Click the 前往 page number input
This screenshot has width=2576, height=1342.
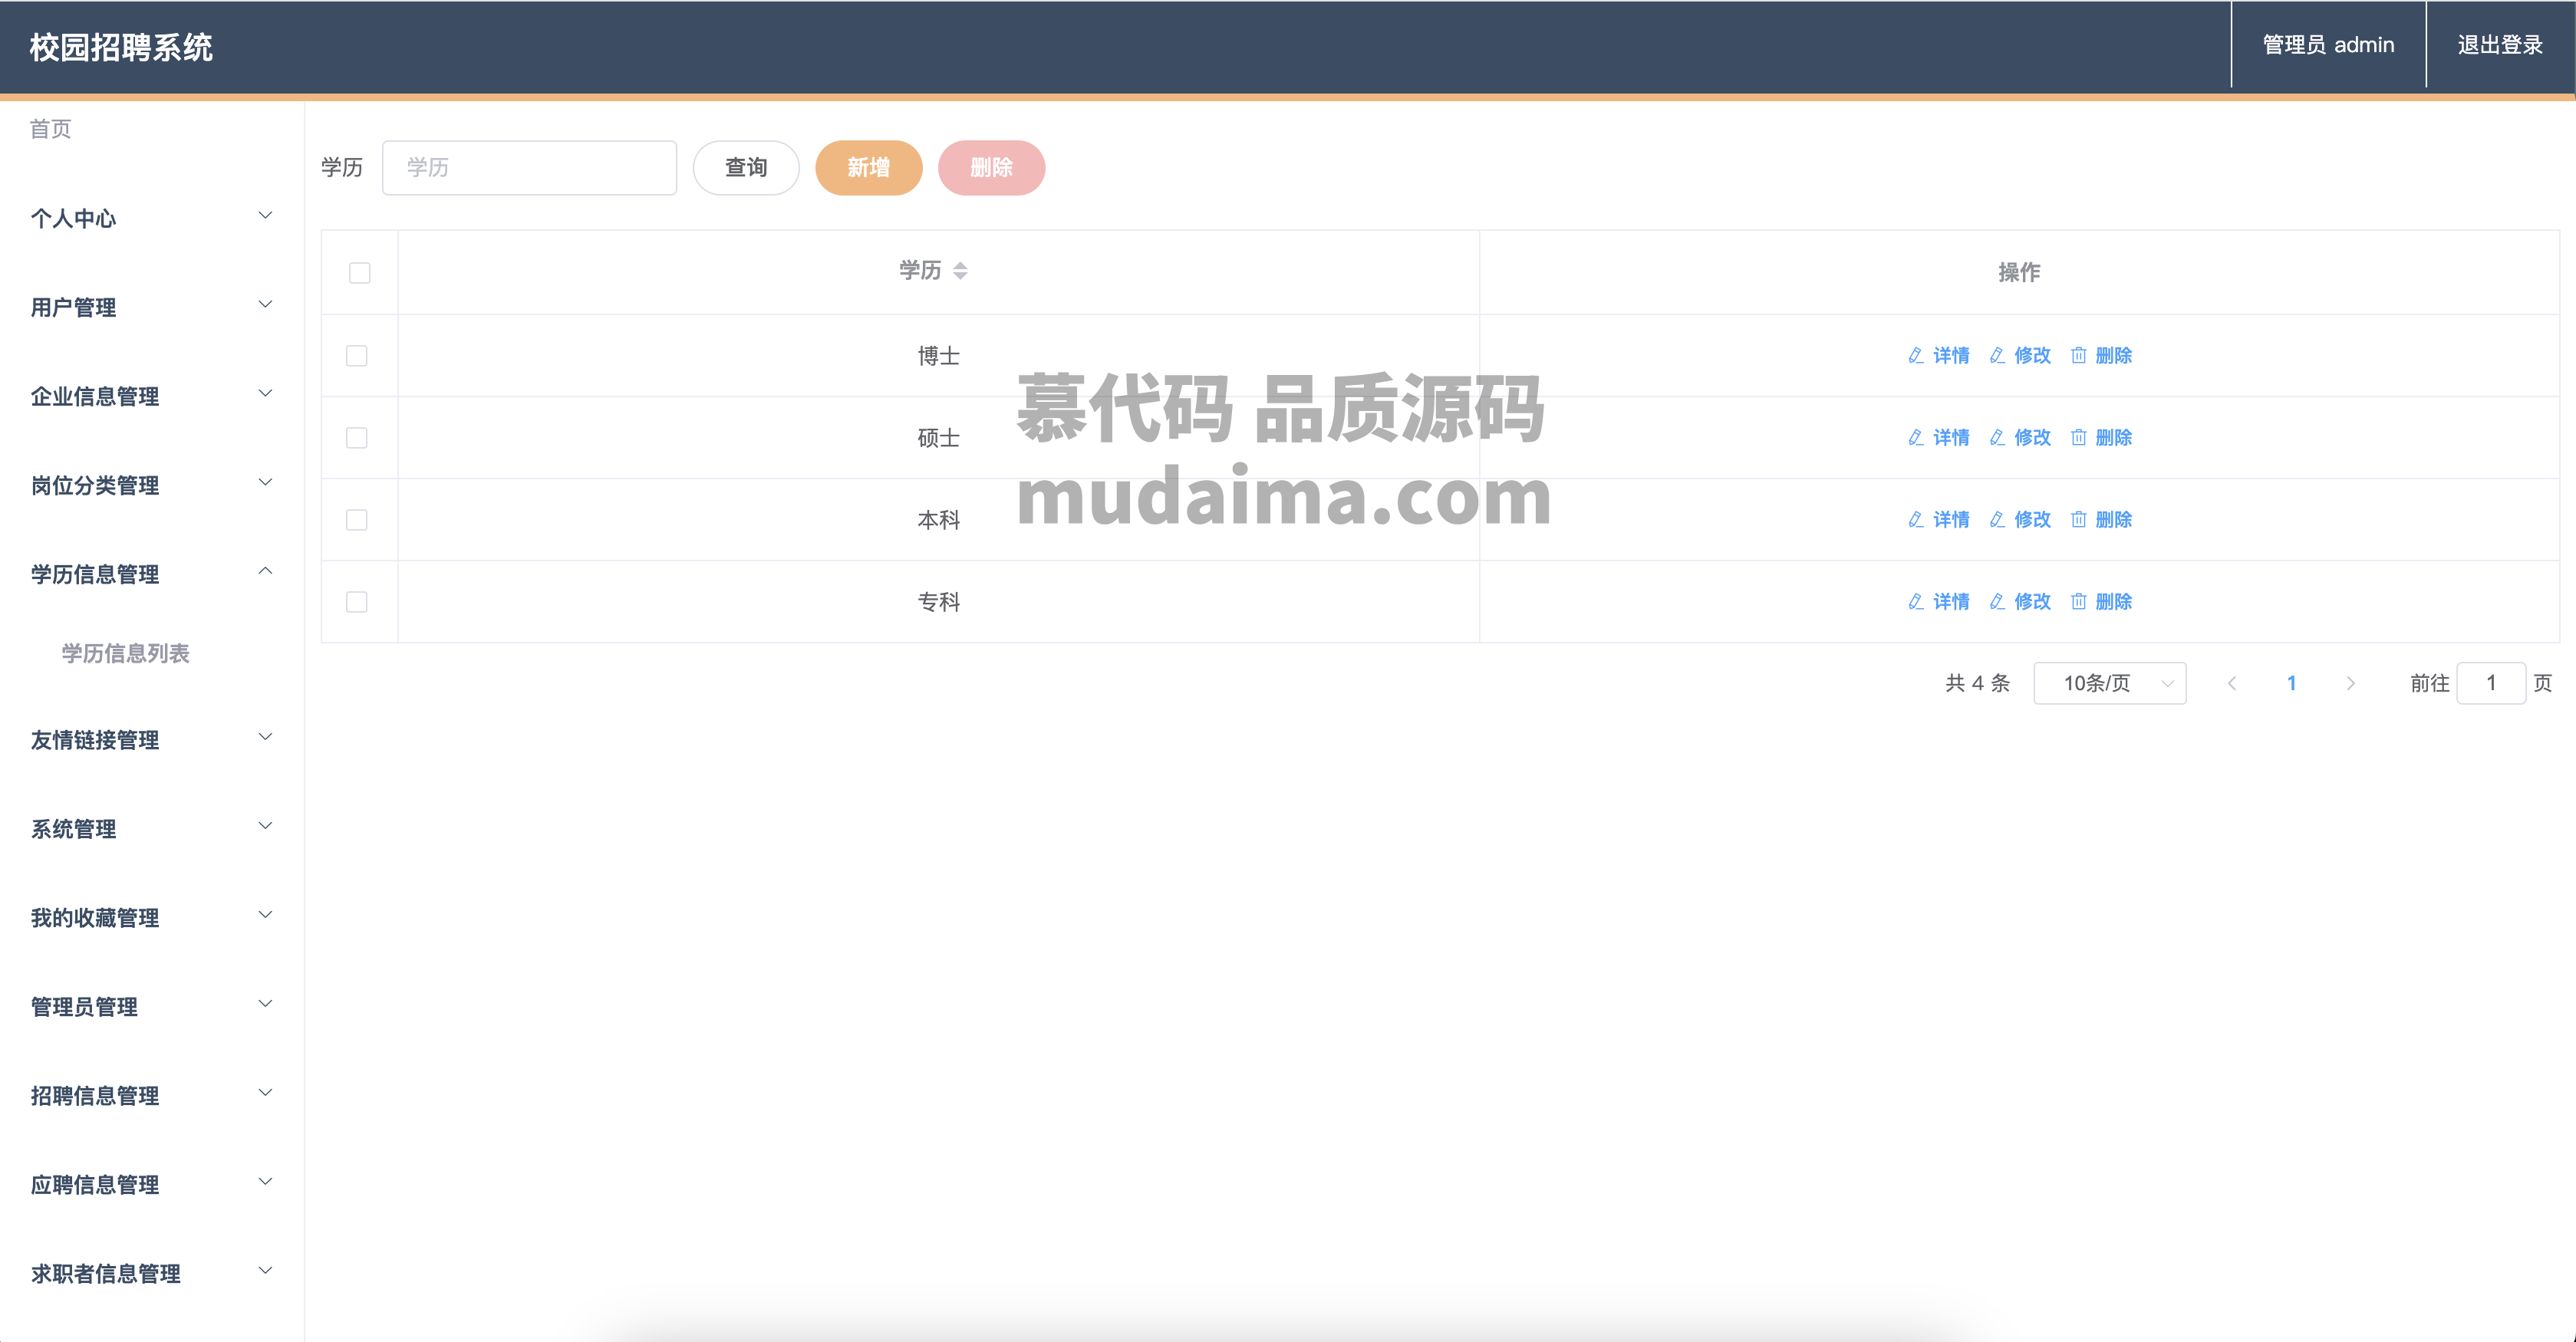pos(2491,684)
